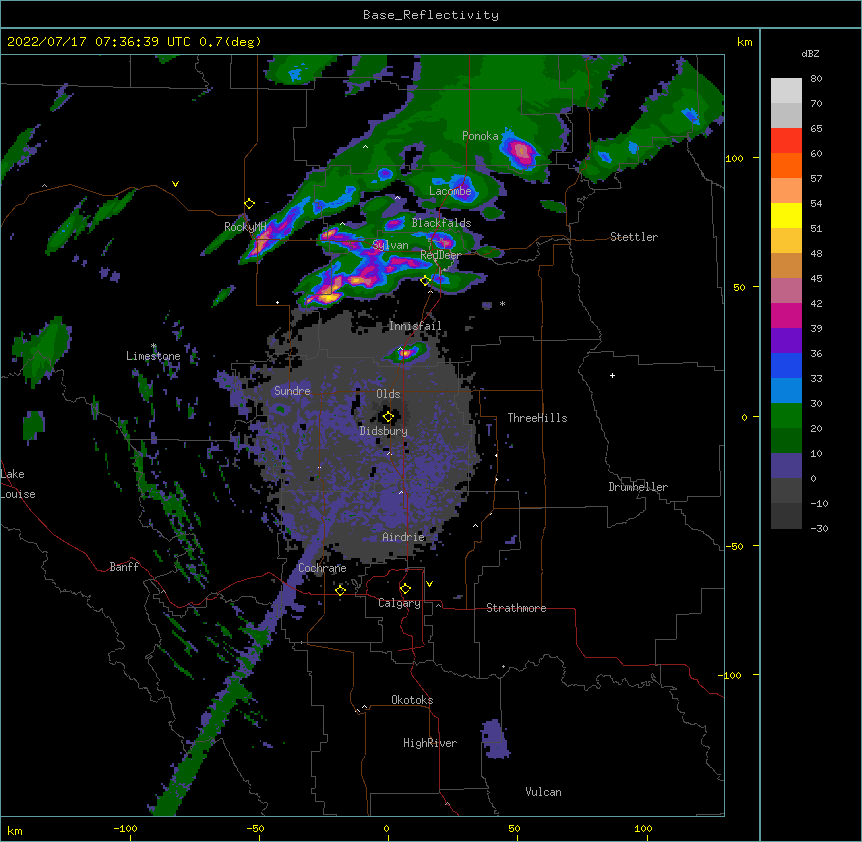Image resolution: width=862 pixels, height=842 pixels.
Task: Click the -100 tick on the horizontal axis
Action: coord(125,828)
